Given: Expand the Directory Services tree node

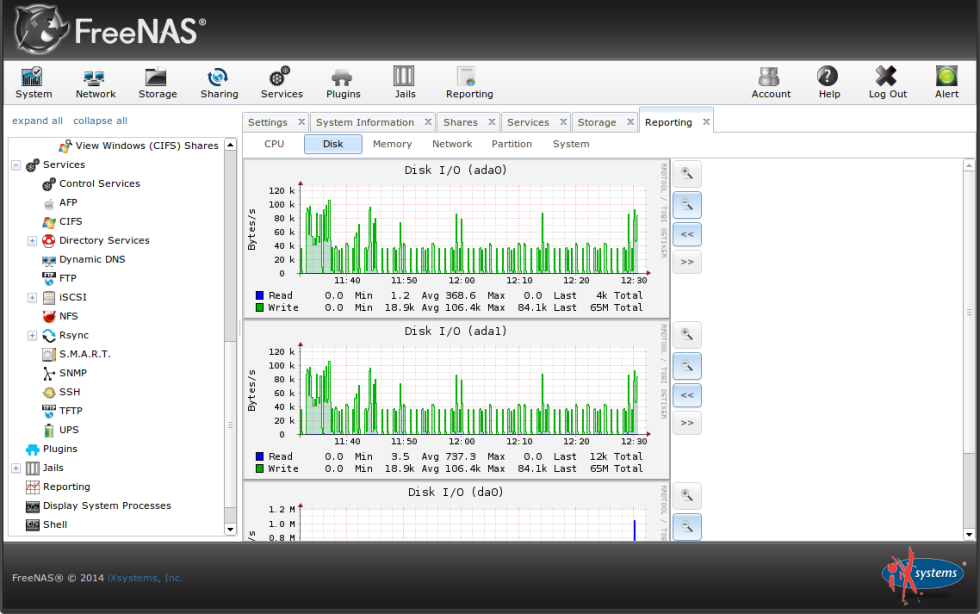Looking at the screenshot, I should tap(31, 240).
